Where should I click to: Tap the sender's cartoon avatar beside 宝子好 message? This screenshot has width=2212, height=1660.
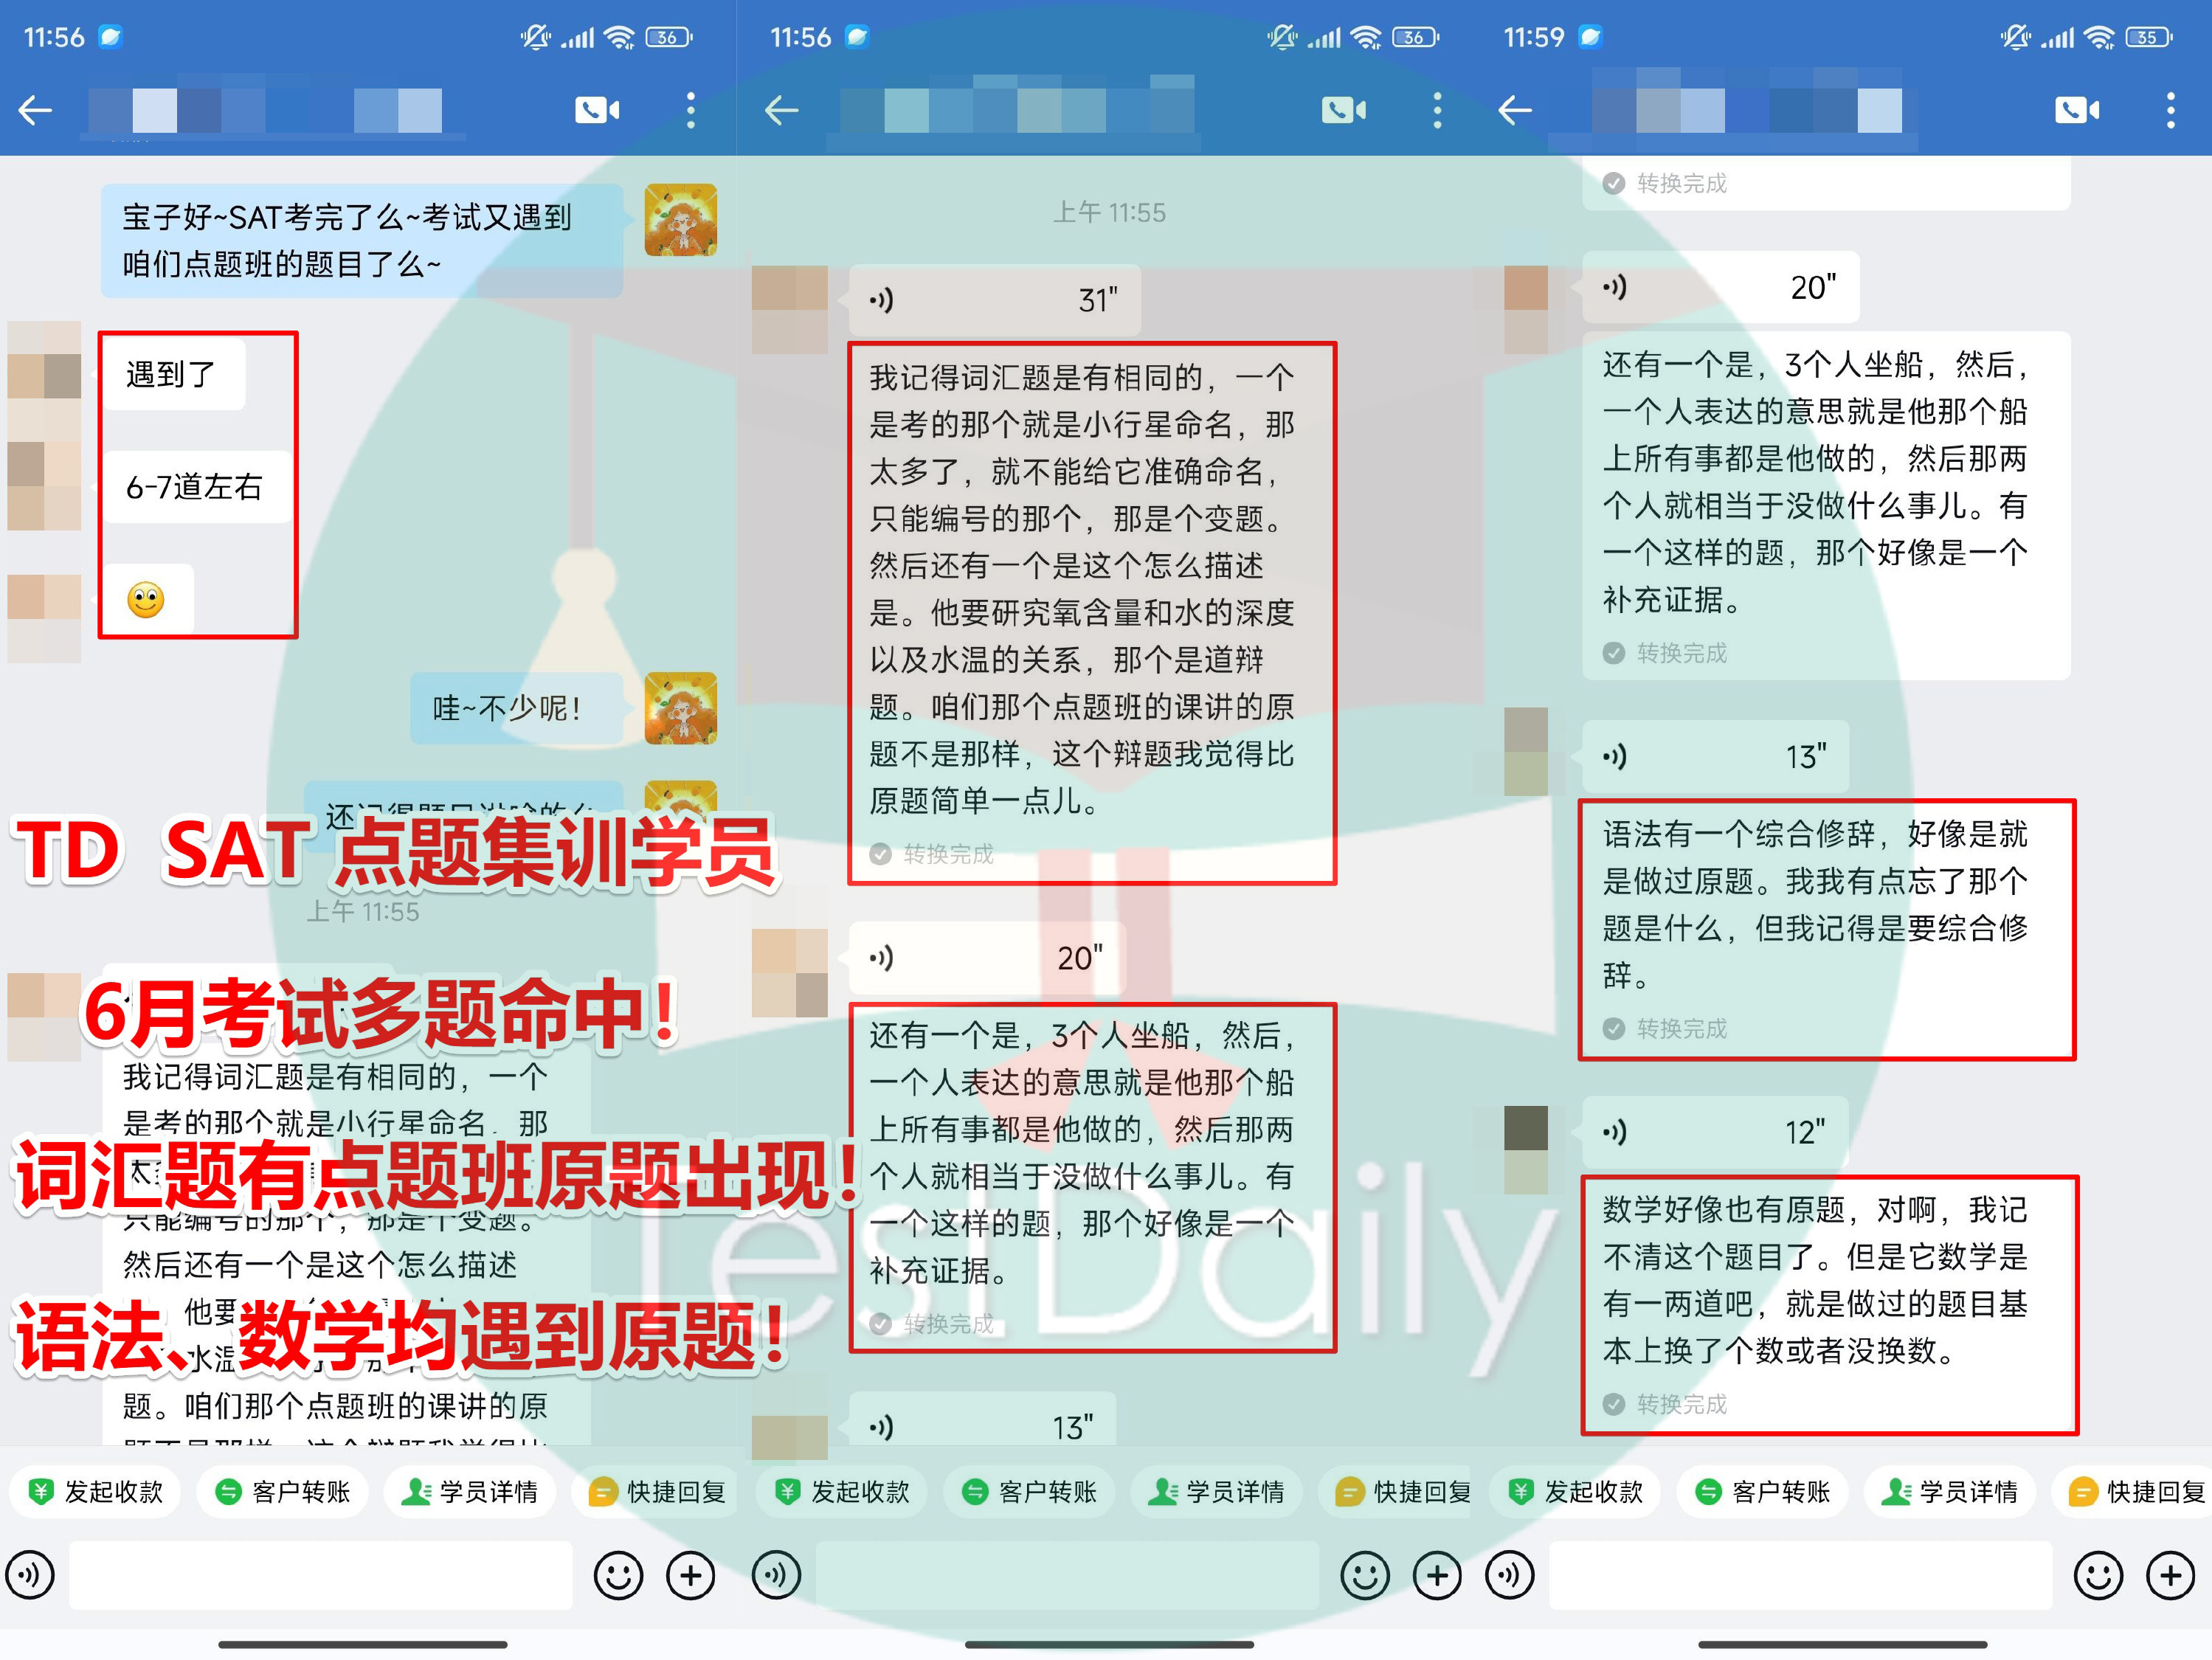pyautogui.click(x=681, y=220)
